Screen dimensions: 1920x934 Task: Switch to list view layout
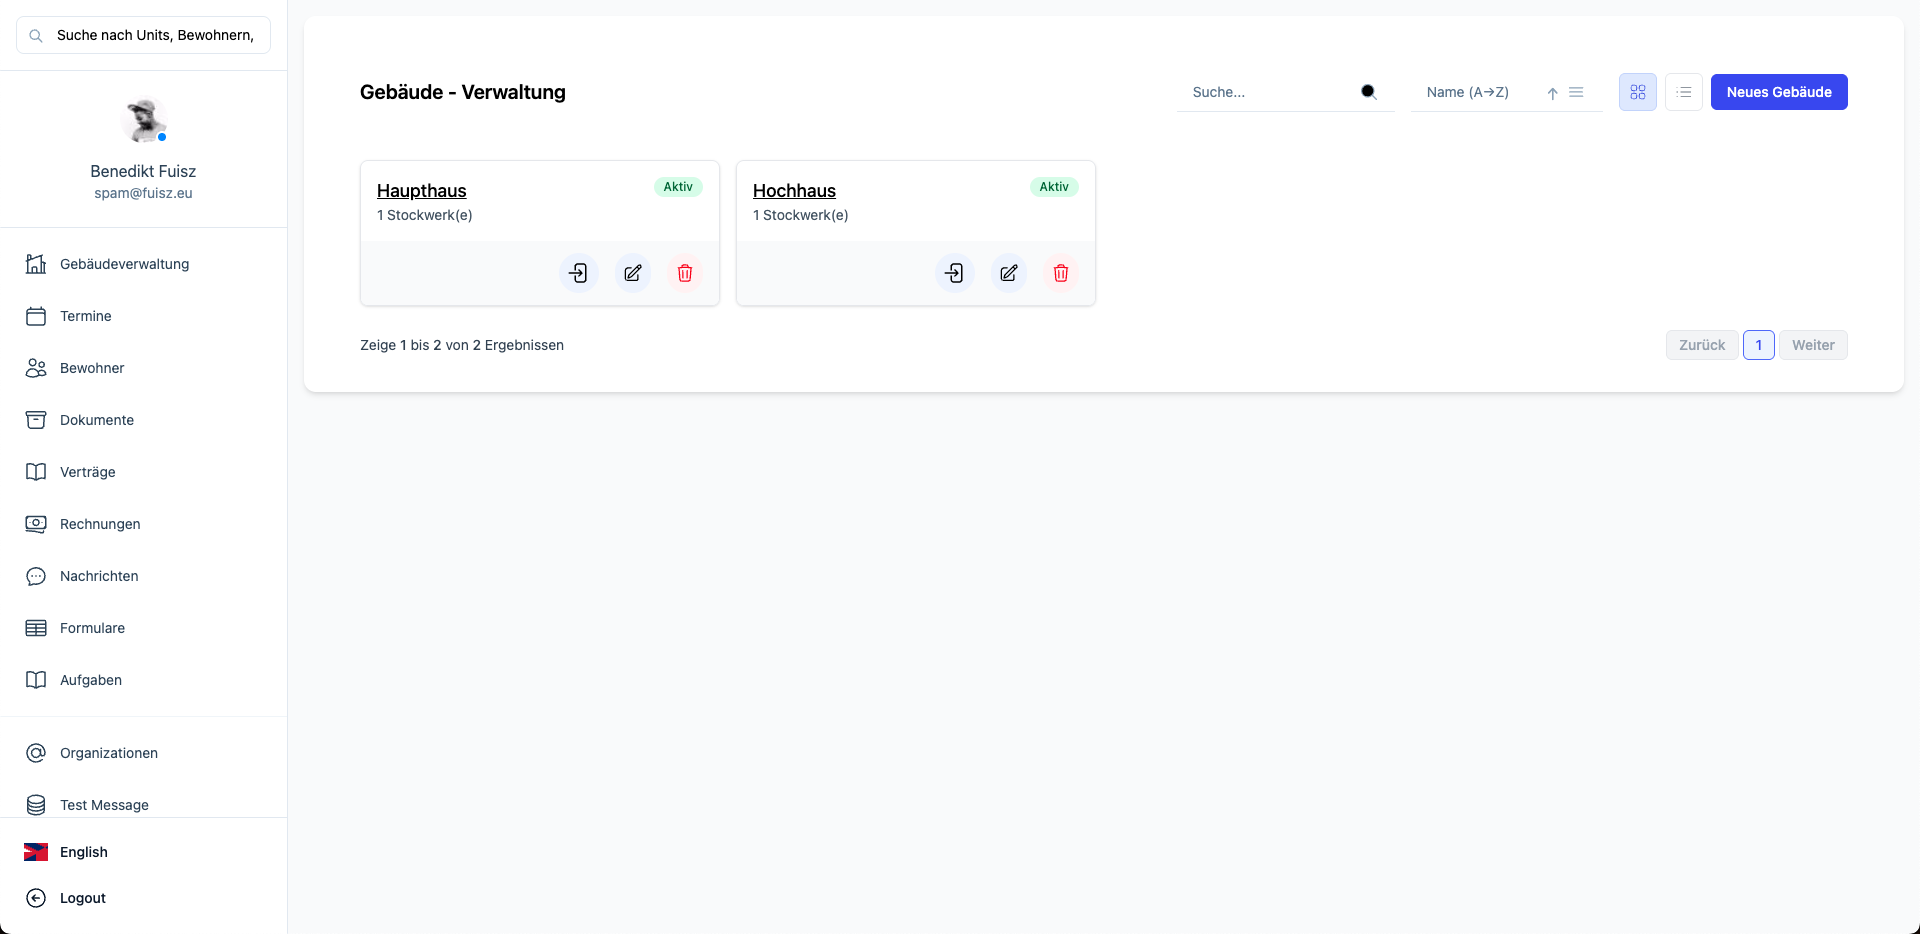[1684, 91]
